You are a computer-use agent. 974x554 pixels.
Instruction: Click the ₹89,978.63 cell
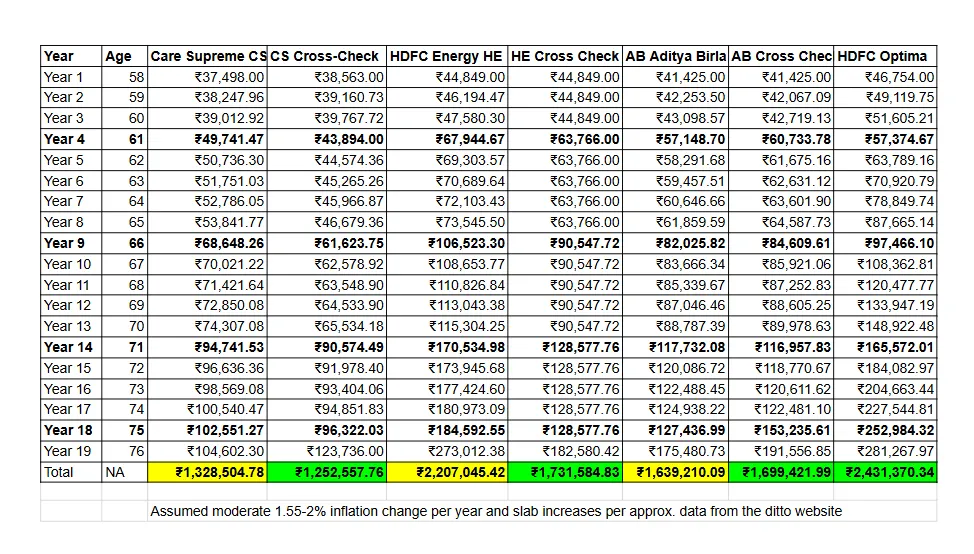pos(781,326)
